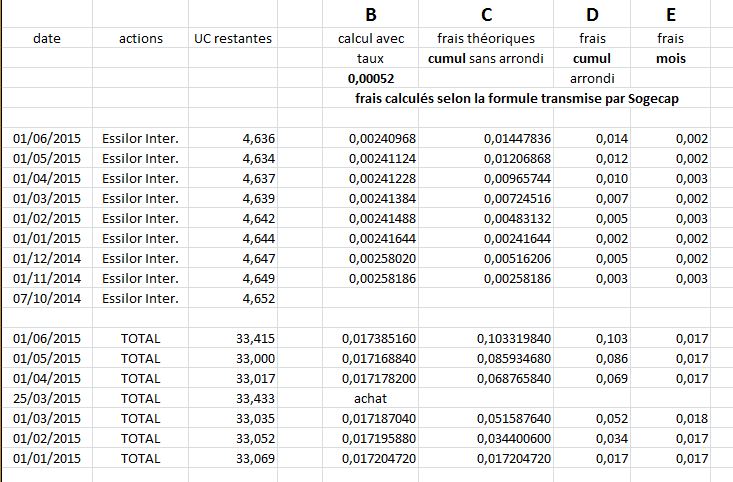
Task: Select the column E header label
Action: coord(670,15)
